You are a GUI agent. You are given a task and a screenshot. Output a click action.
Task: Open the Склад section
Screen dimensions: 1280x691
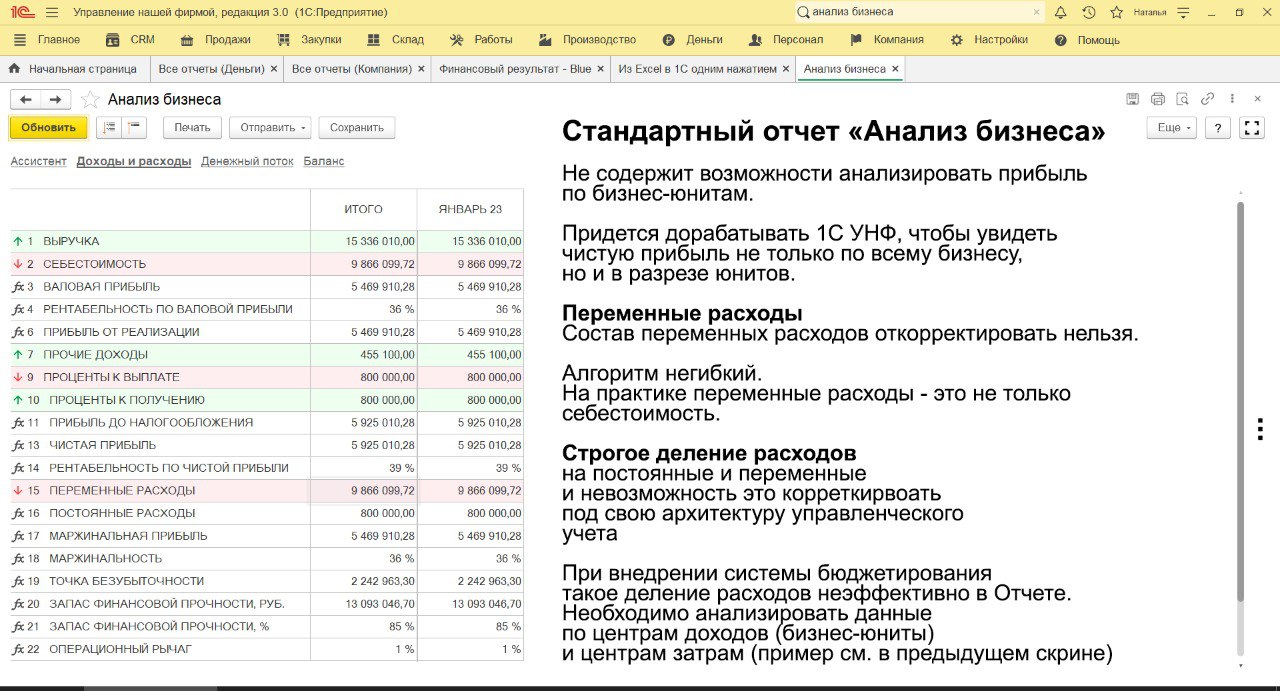(x=395, y=40)
